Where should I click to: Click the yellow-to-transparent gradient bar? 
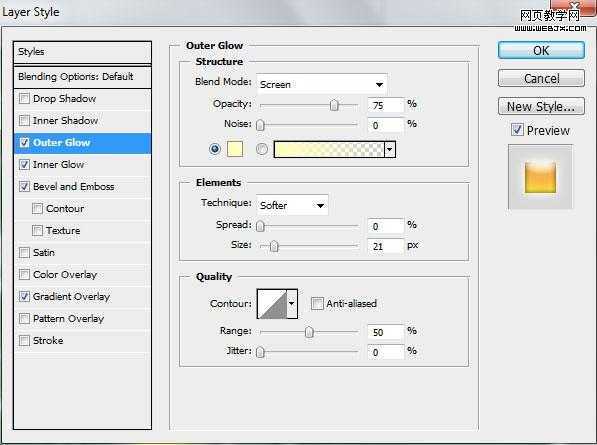click(329, 149)
